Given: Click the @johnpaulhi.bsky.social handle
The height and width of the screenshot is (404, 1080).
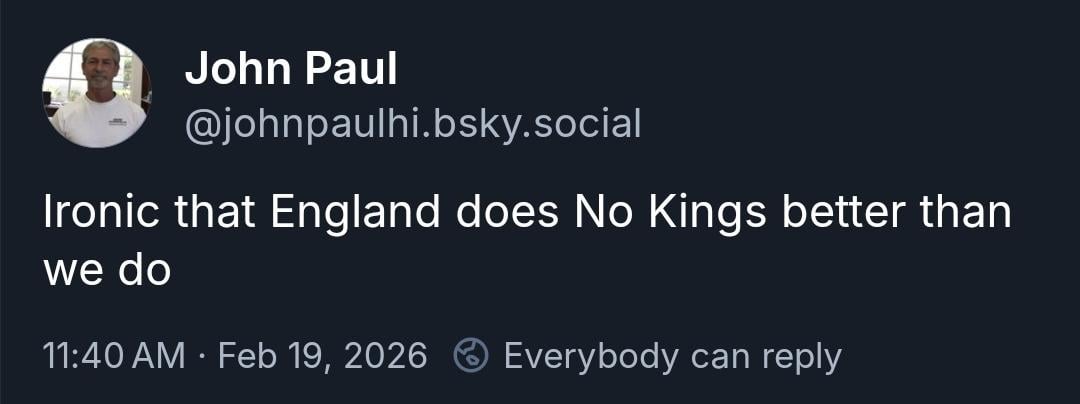Looking at the screenshot, I should (412, 123).
